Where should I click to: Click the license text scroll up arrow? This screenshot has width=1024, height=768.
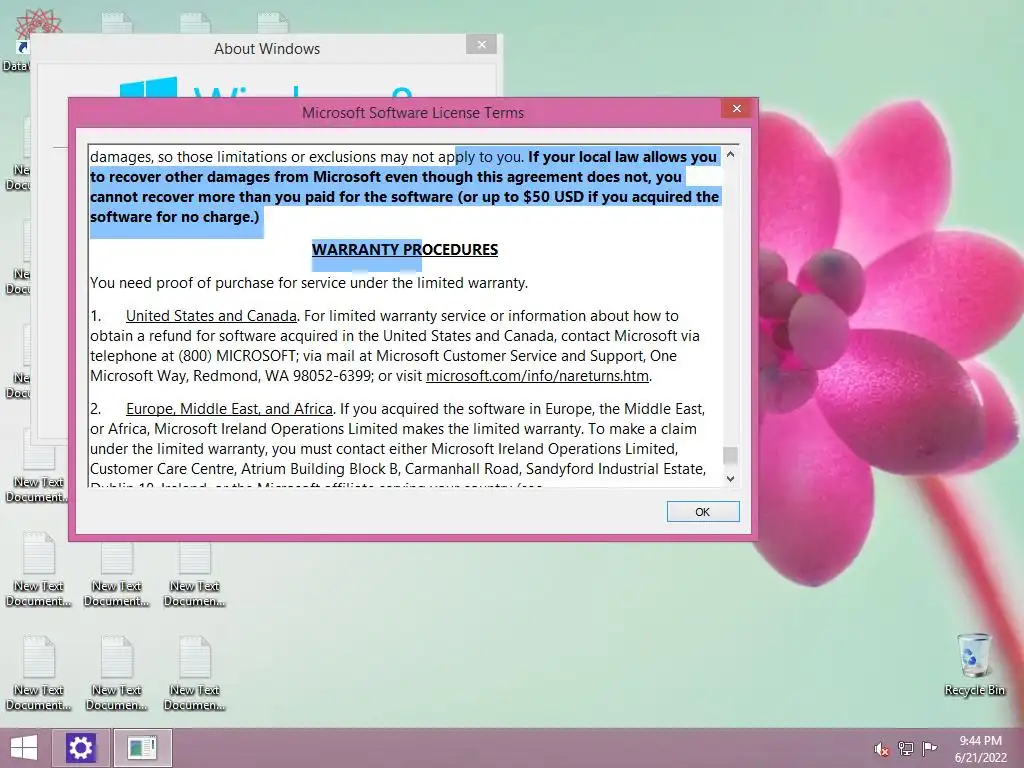coord(730,155)
